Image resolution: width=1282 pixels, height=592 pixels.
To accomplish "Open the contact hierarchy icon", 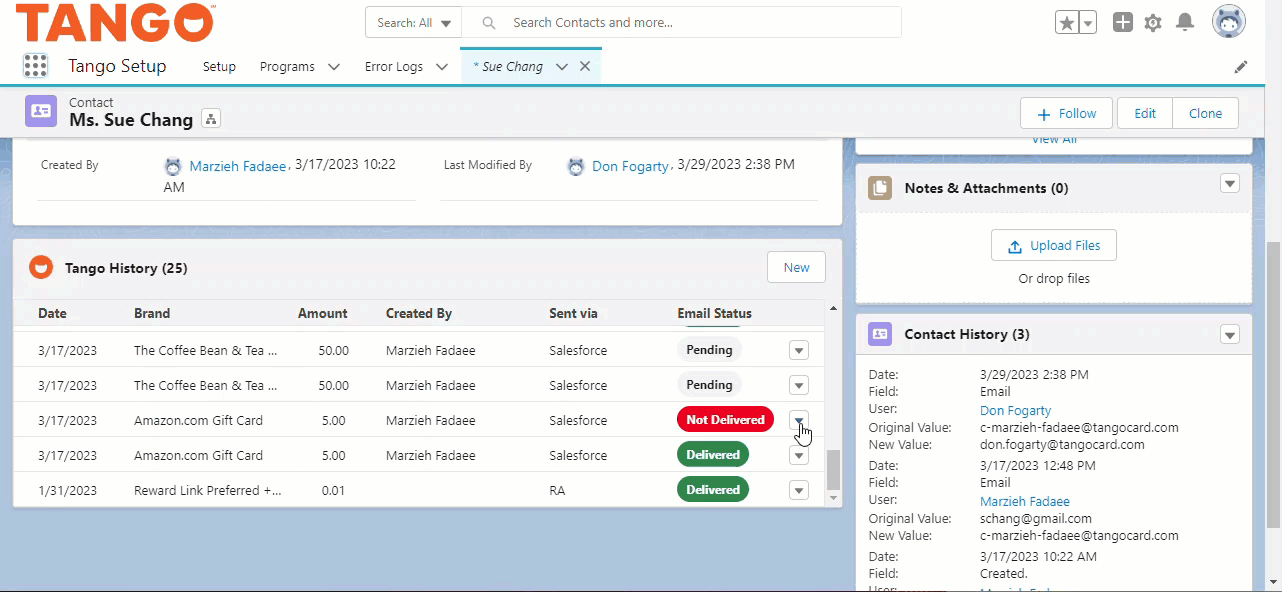I will 211,120.
